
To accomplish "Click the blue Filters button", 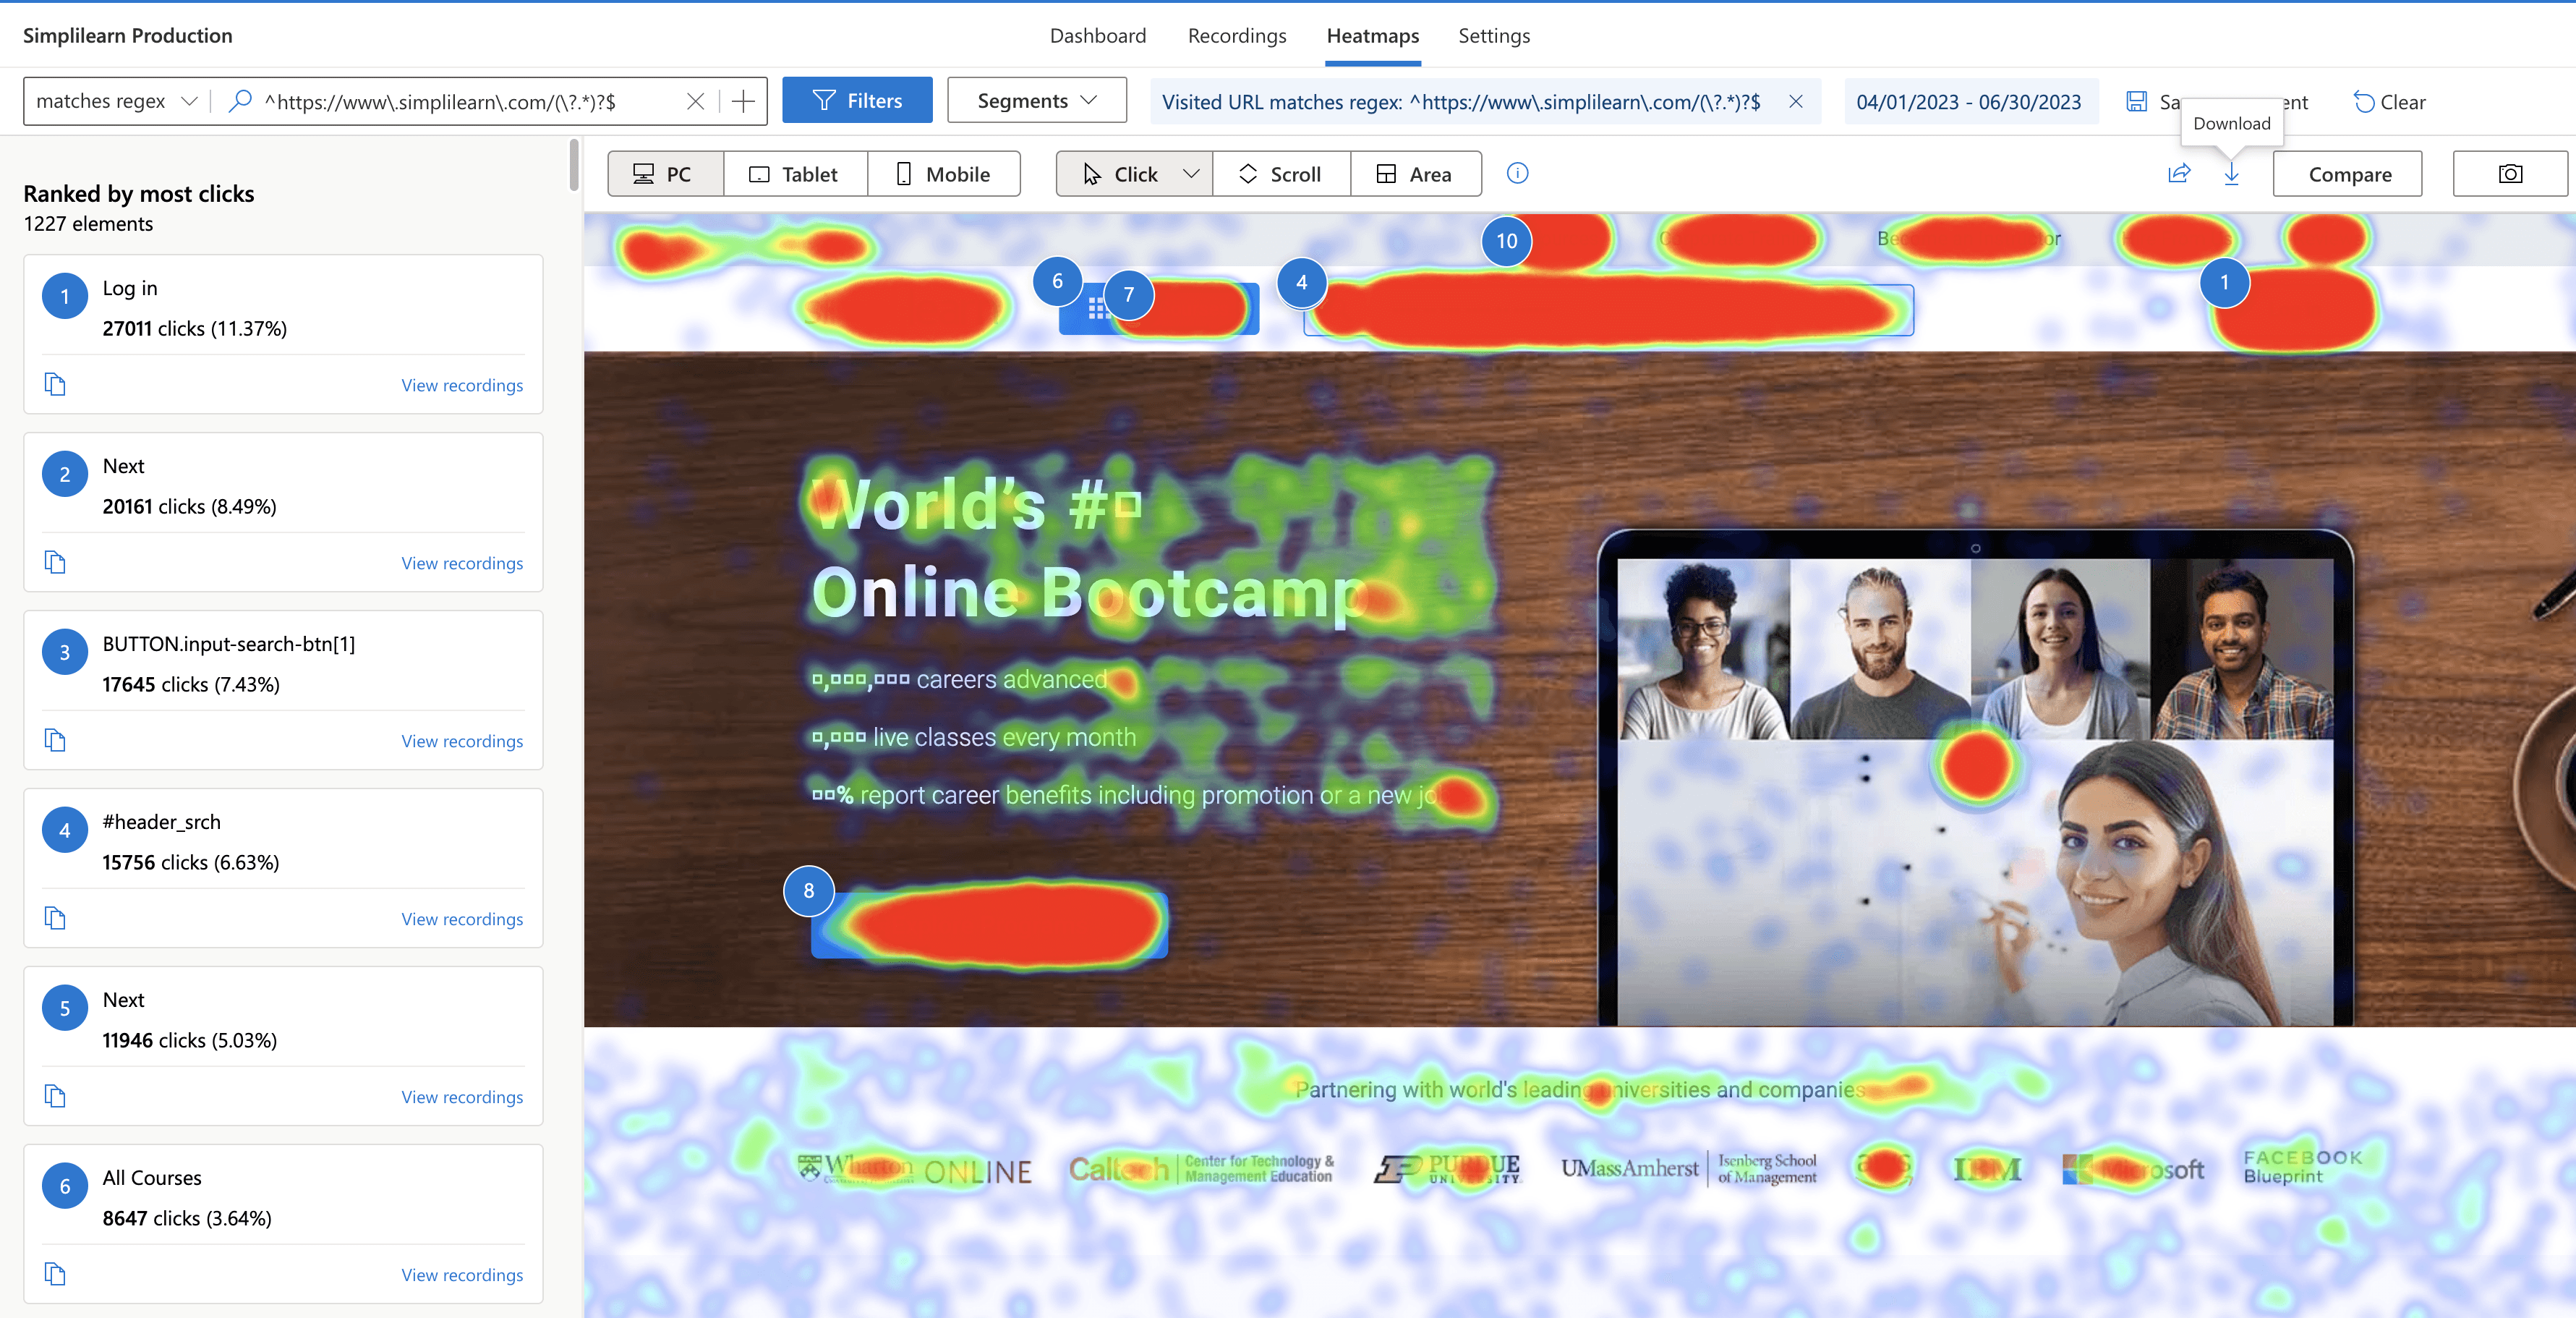I will tap(857, 101).
